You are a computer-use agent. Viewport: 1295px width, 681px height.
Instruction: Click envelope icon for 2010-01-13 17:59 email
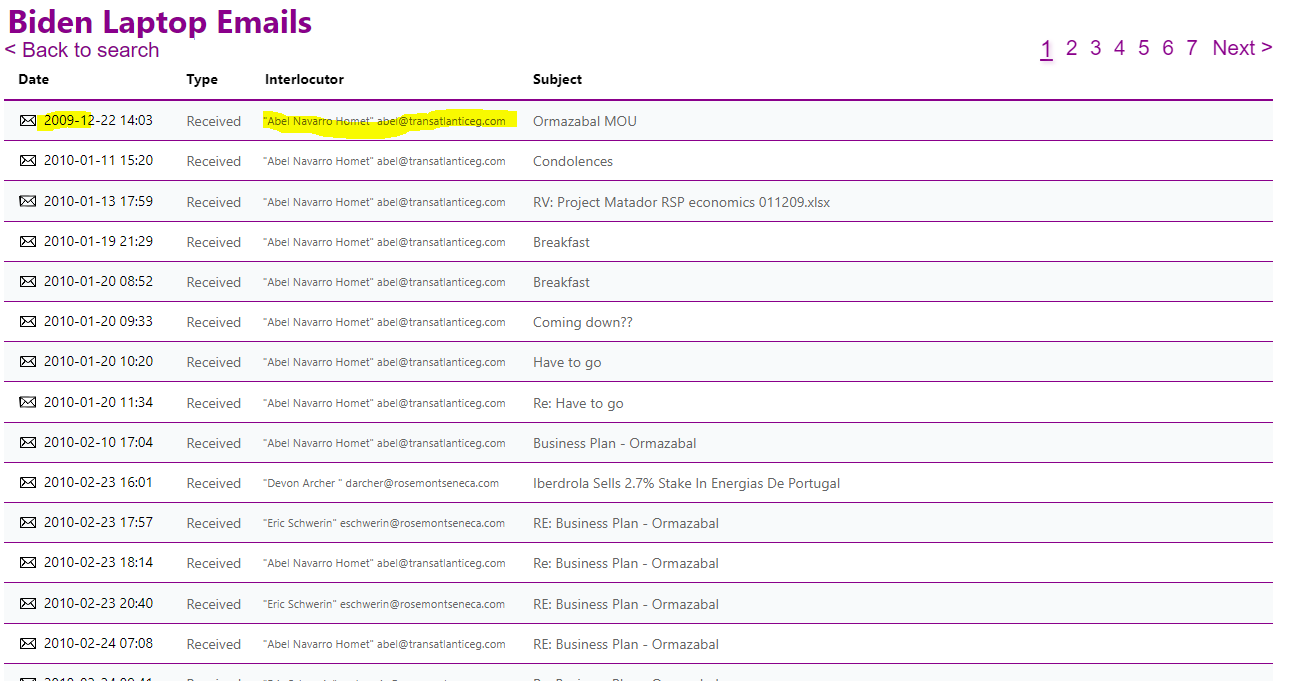tap(28, 201)
